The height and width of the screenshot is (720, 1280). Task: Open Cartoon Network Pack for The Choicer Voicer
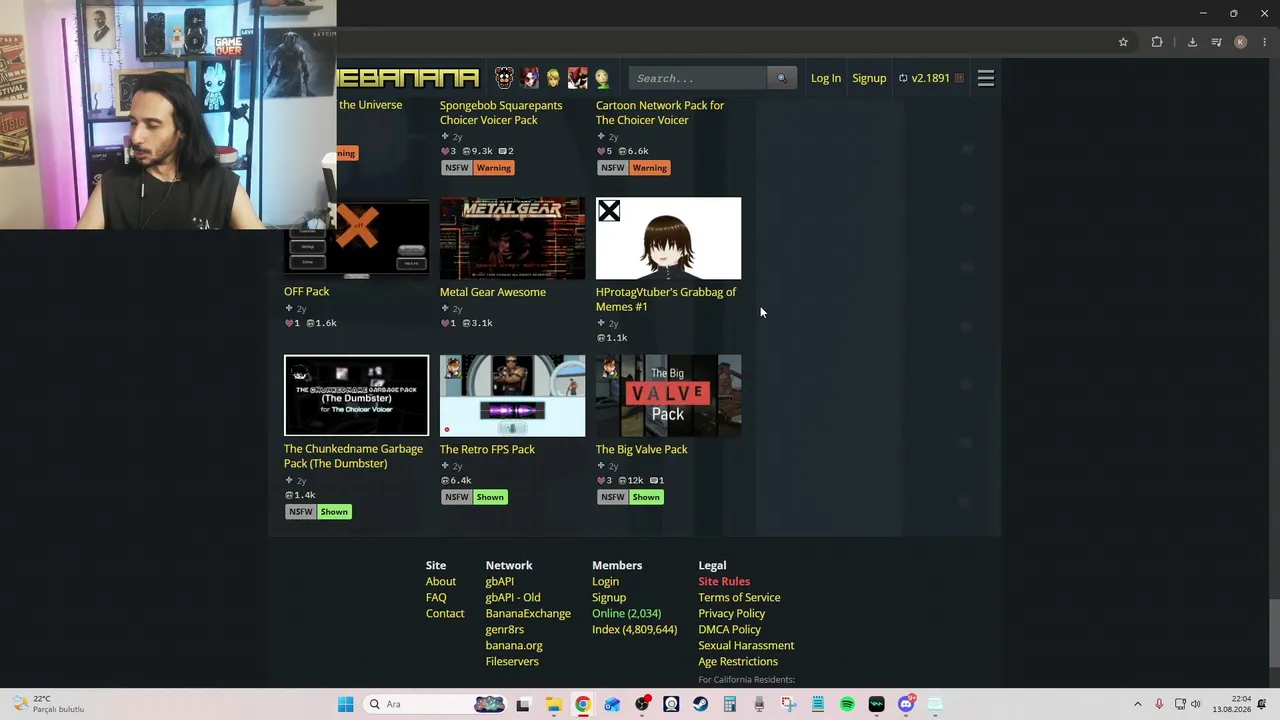click(x=660, y=112)
